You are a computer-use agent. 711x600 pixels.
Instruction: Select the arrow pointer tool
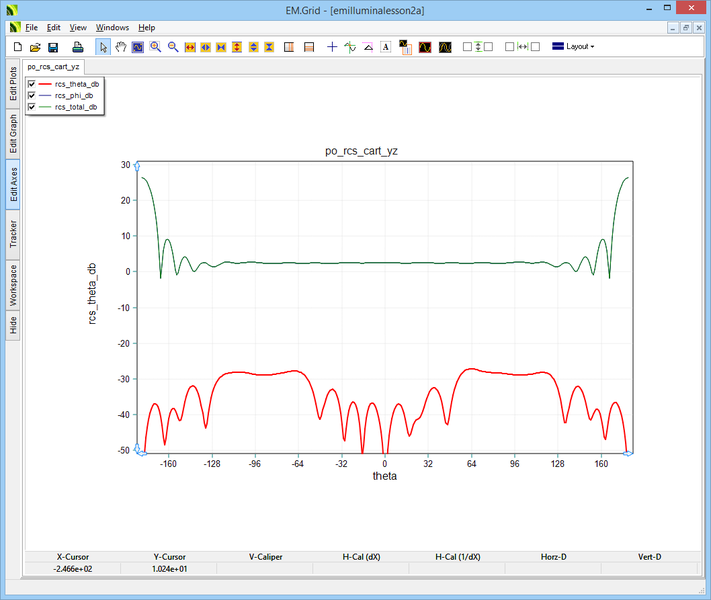coord(104,47)
